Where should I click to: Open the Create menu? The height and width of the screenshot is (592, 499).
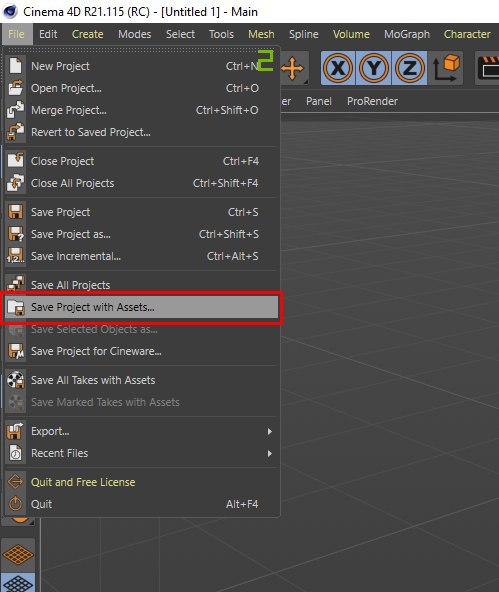[88, 34]
